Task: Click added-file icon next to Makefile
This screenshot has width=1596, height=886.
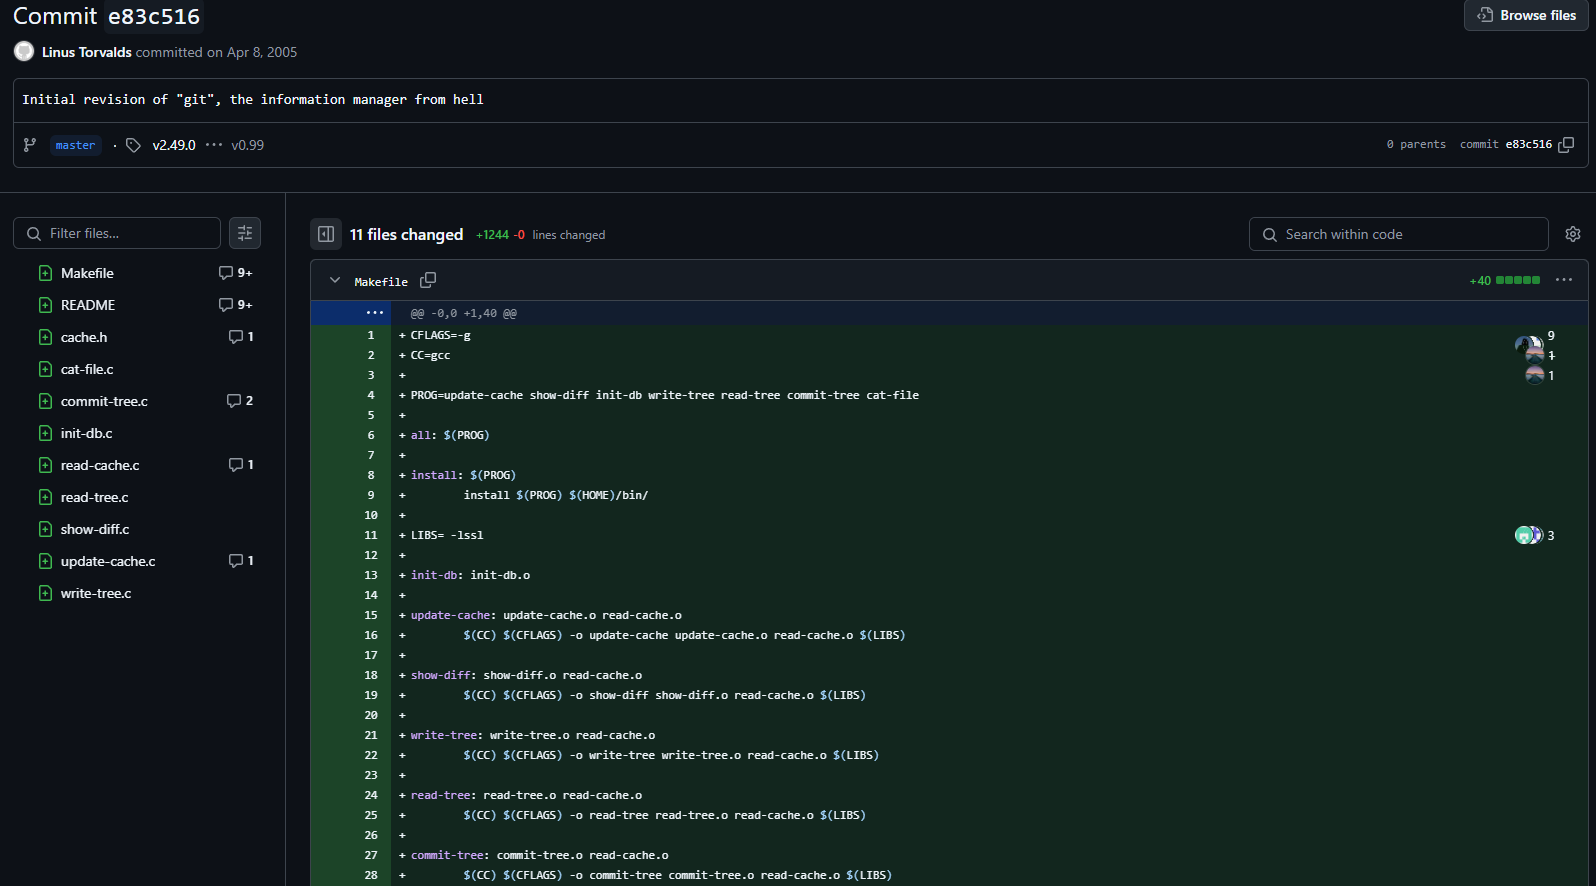Action: [45, 273]
